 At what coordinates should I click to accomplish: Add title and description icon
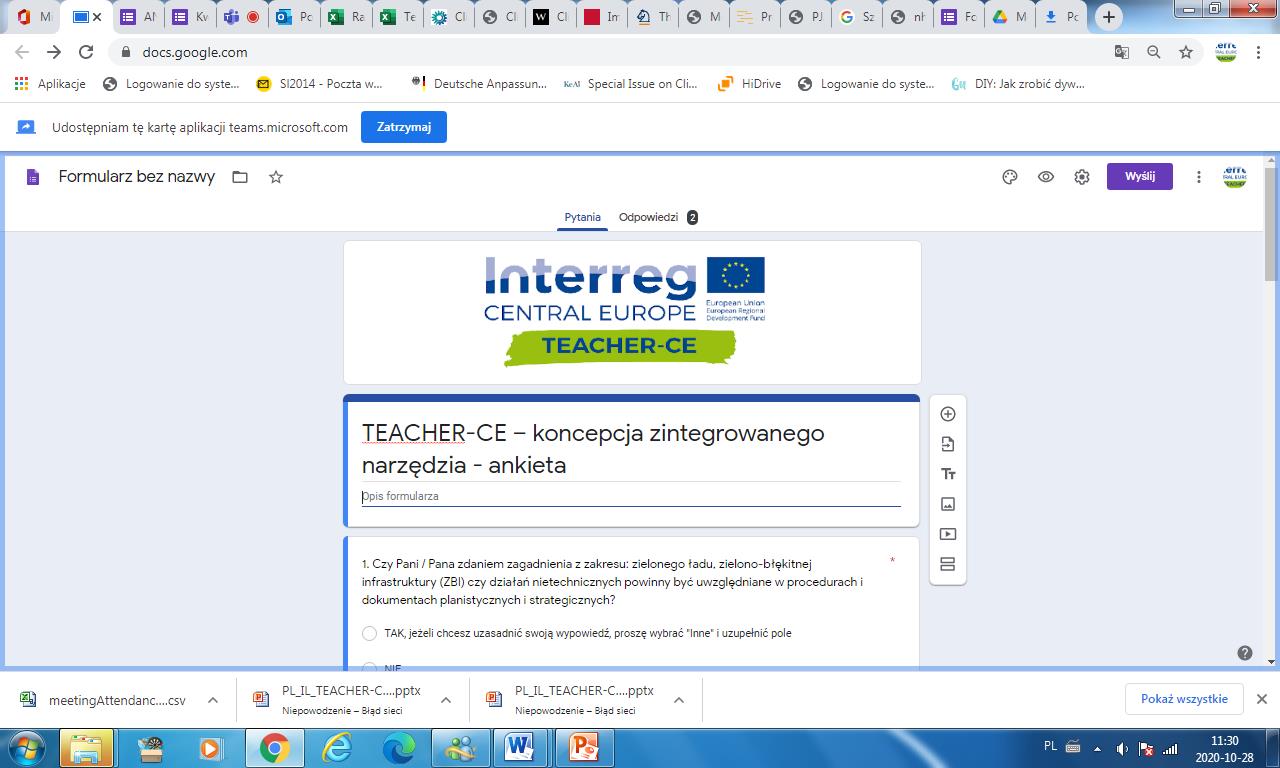[948, 474]
